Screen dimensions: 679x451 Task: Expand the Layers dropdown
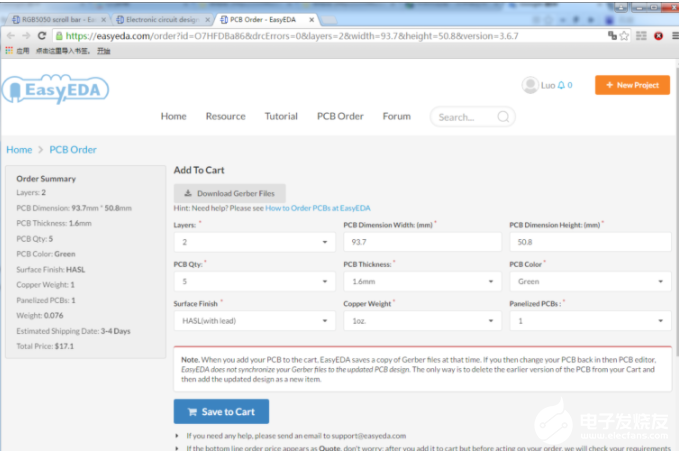pos(255,242)
